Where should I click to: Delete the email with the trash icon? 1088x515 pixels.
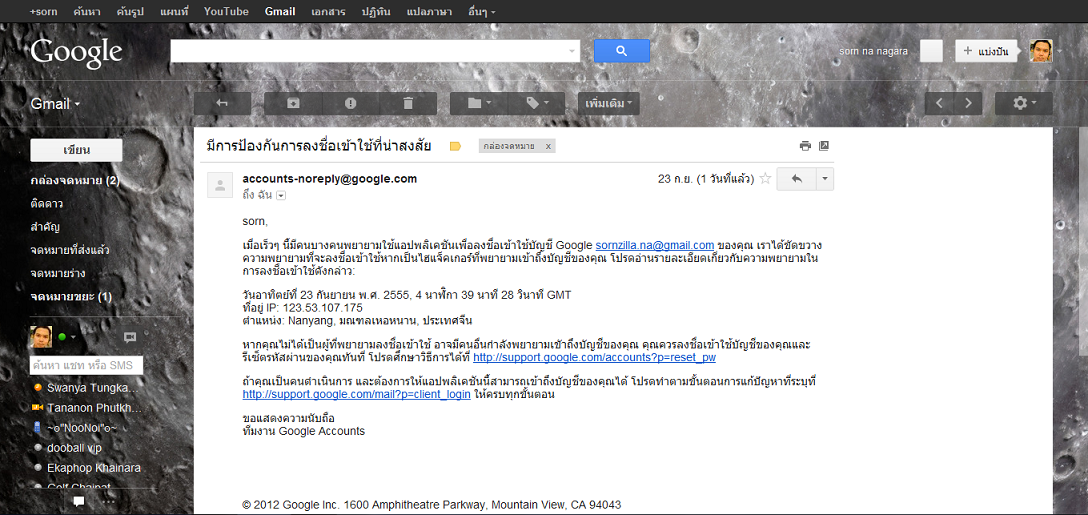tap(408, 103)
